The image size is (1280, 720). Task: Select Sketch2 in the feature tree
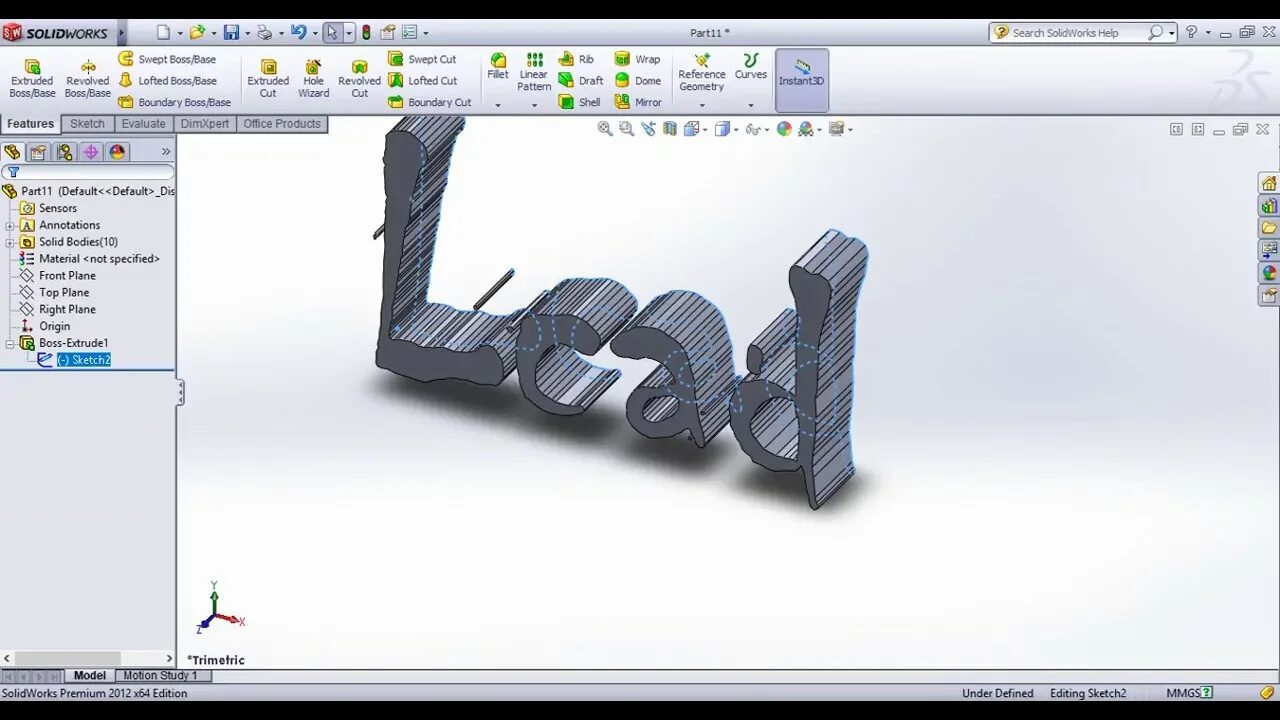tap(84, 360)
